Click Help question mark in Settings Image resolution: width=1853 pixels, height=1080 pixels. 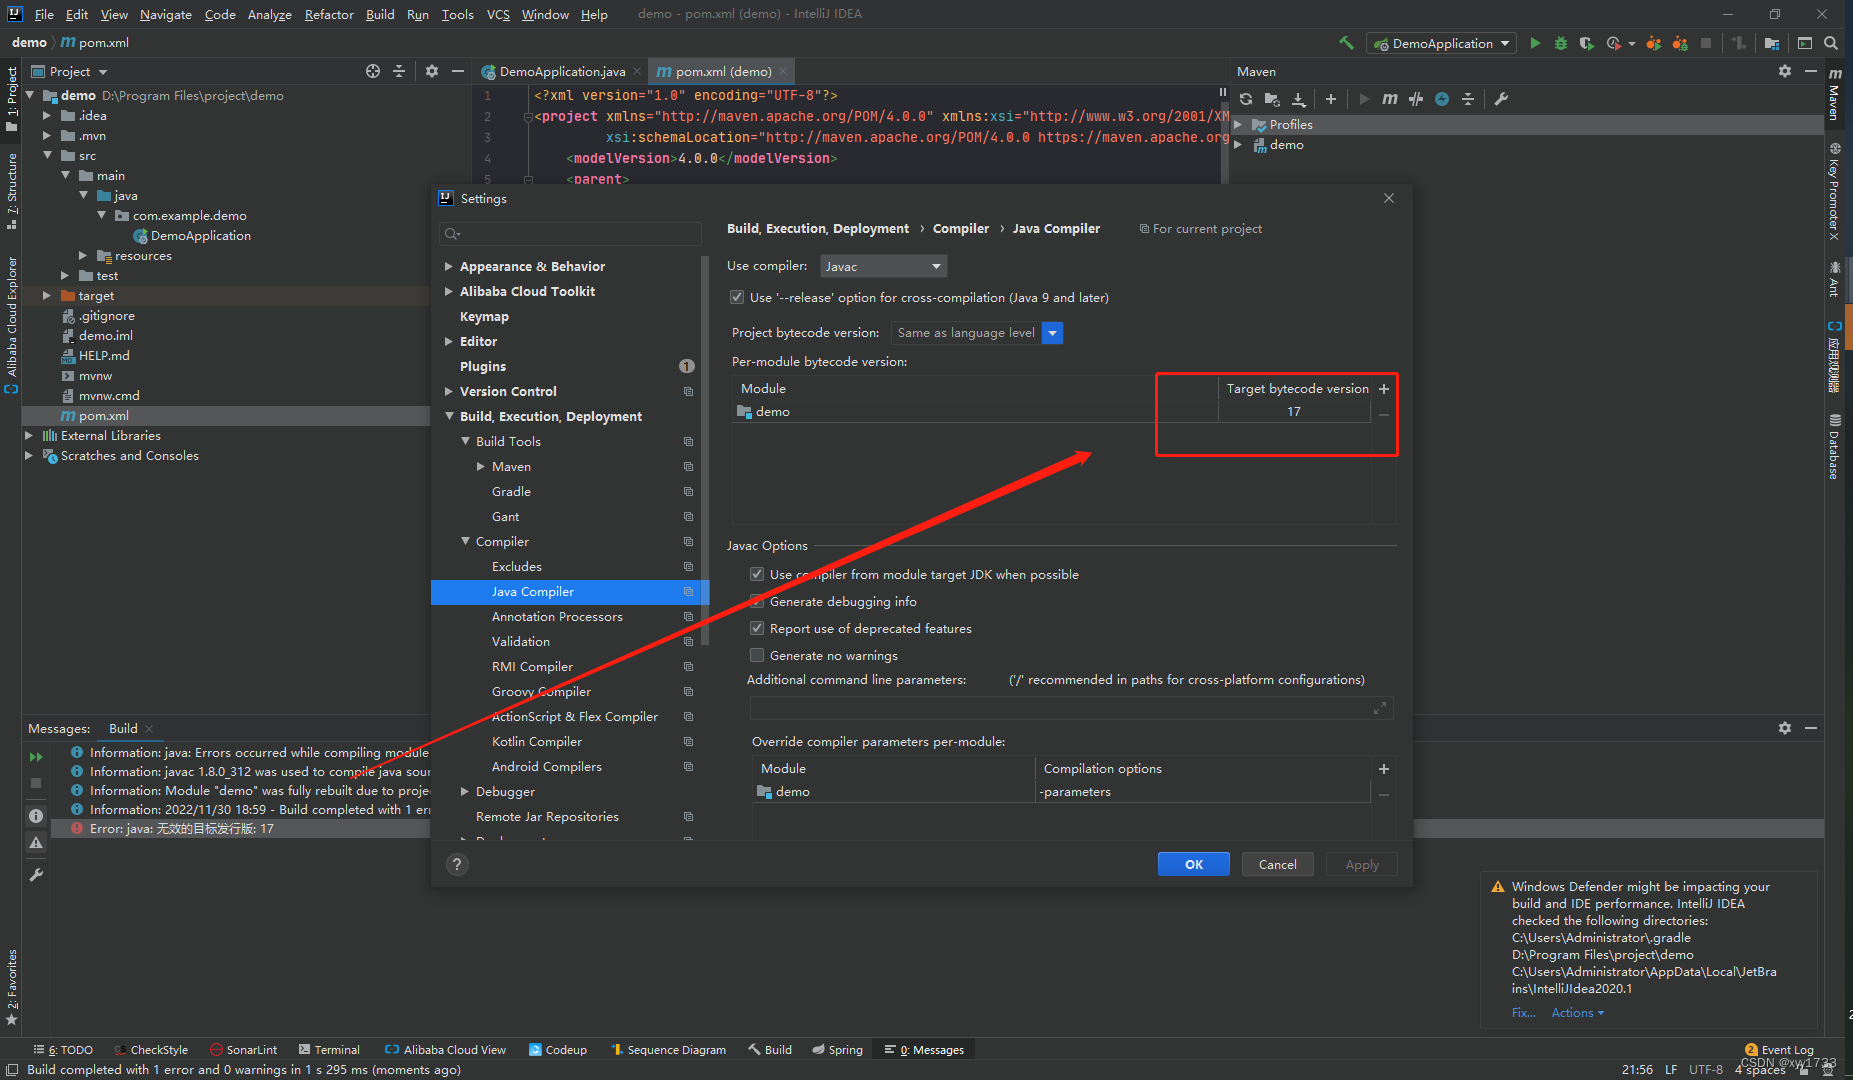click(x=457, y=865)
